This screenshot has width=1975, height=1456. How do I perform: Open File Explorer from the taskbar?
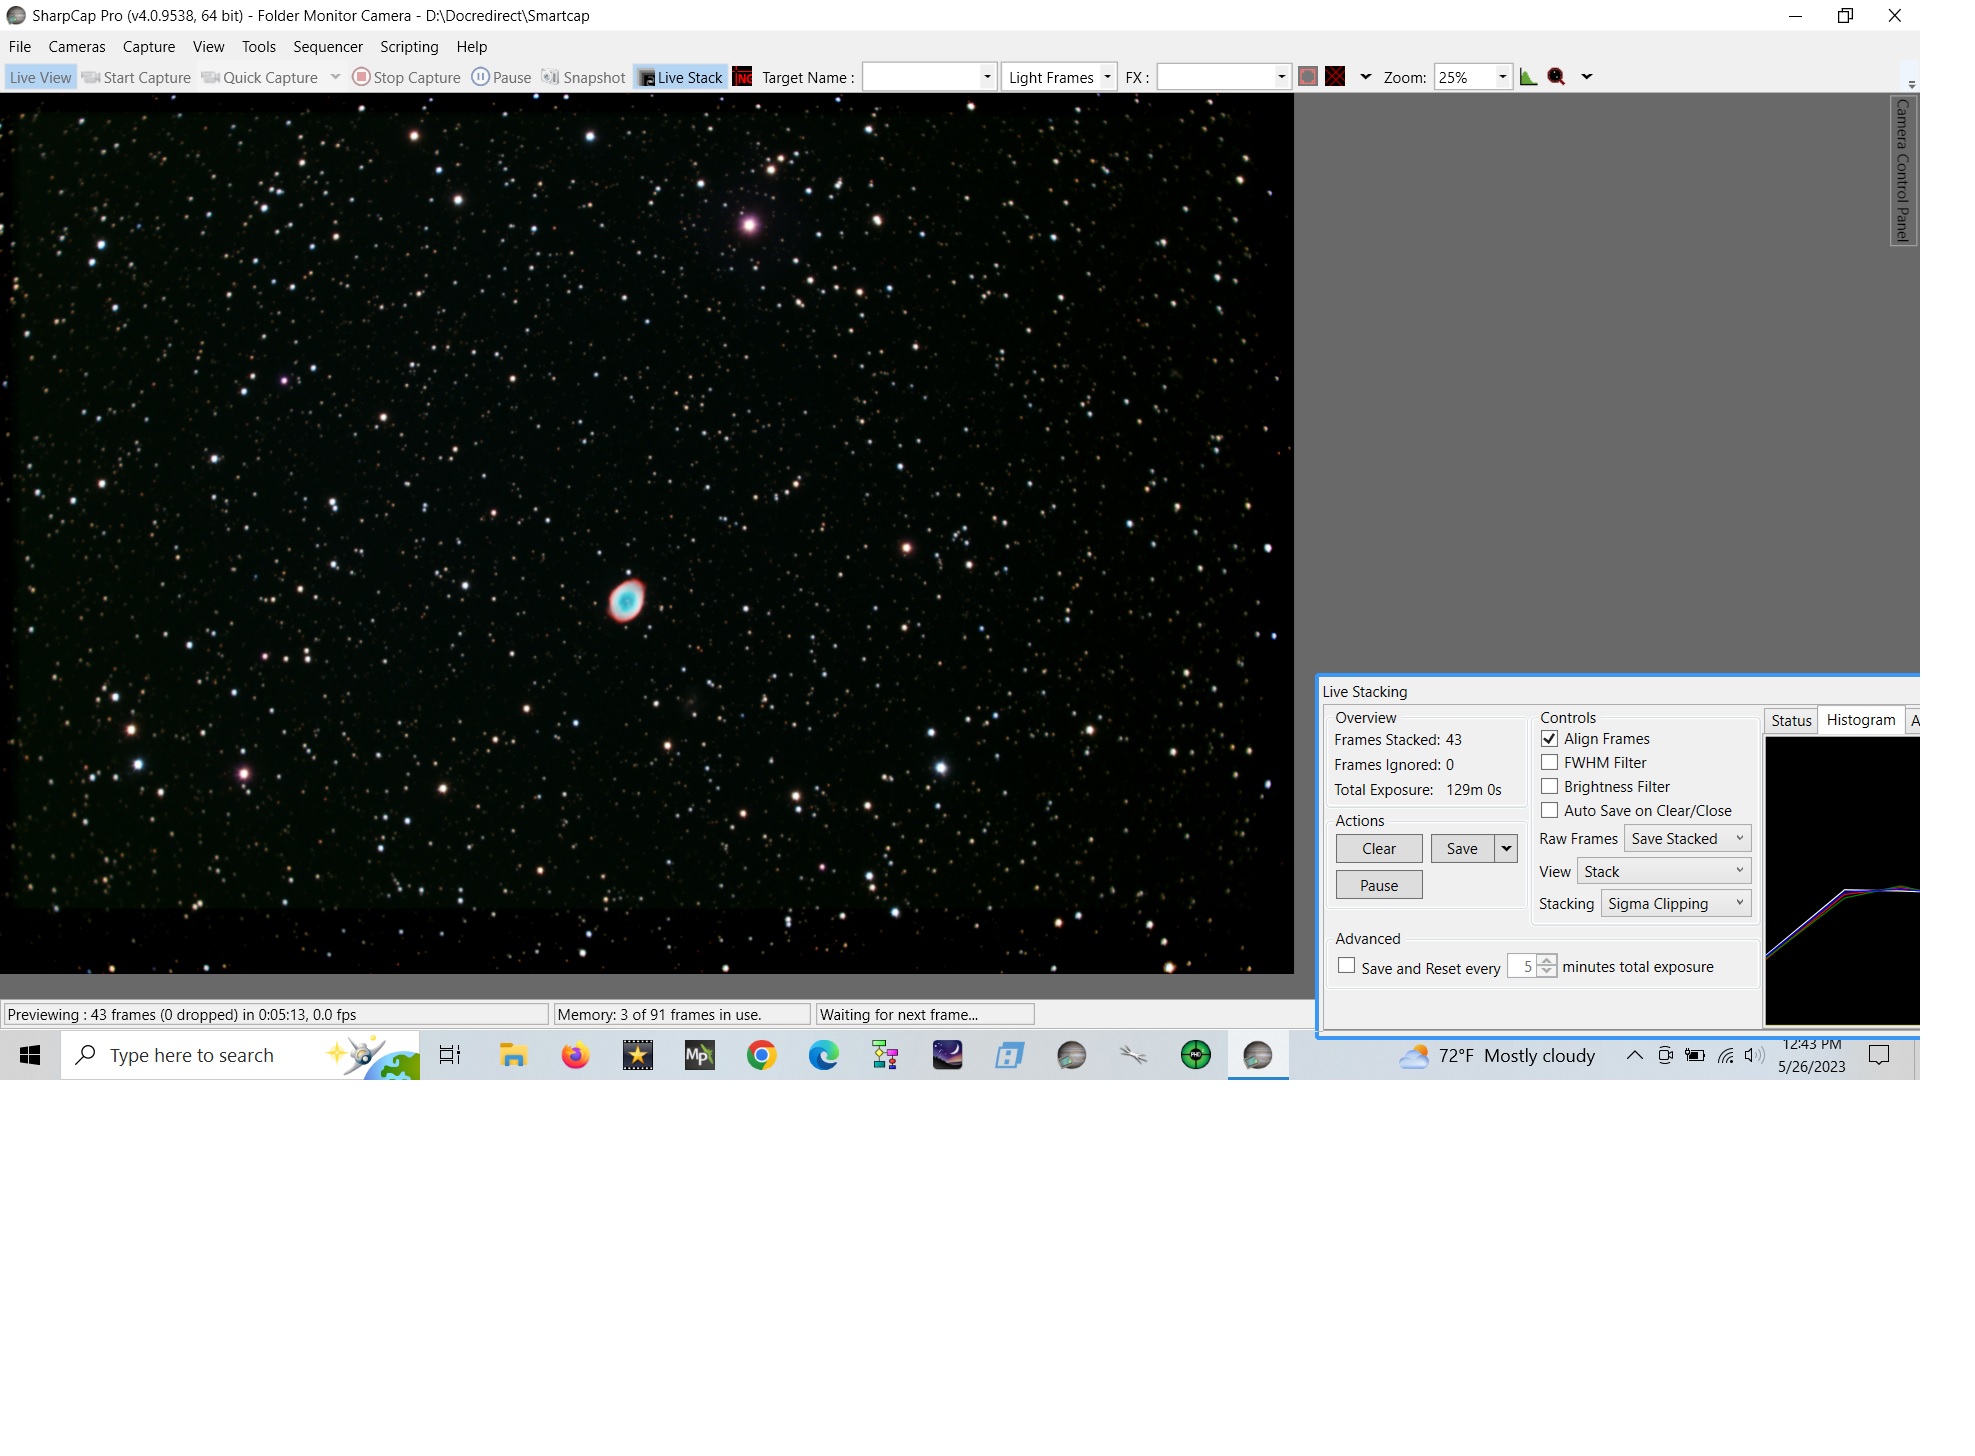pyautogui.click(x=513, y=1055)
